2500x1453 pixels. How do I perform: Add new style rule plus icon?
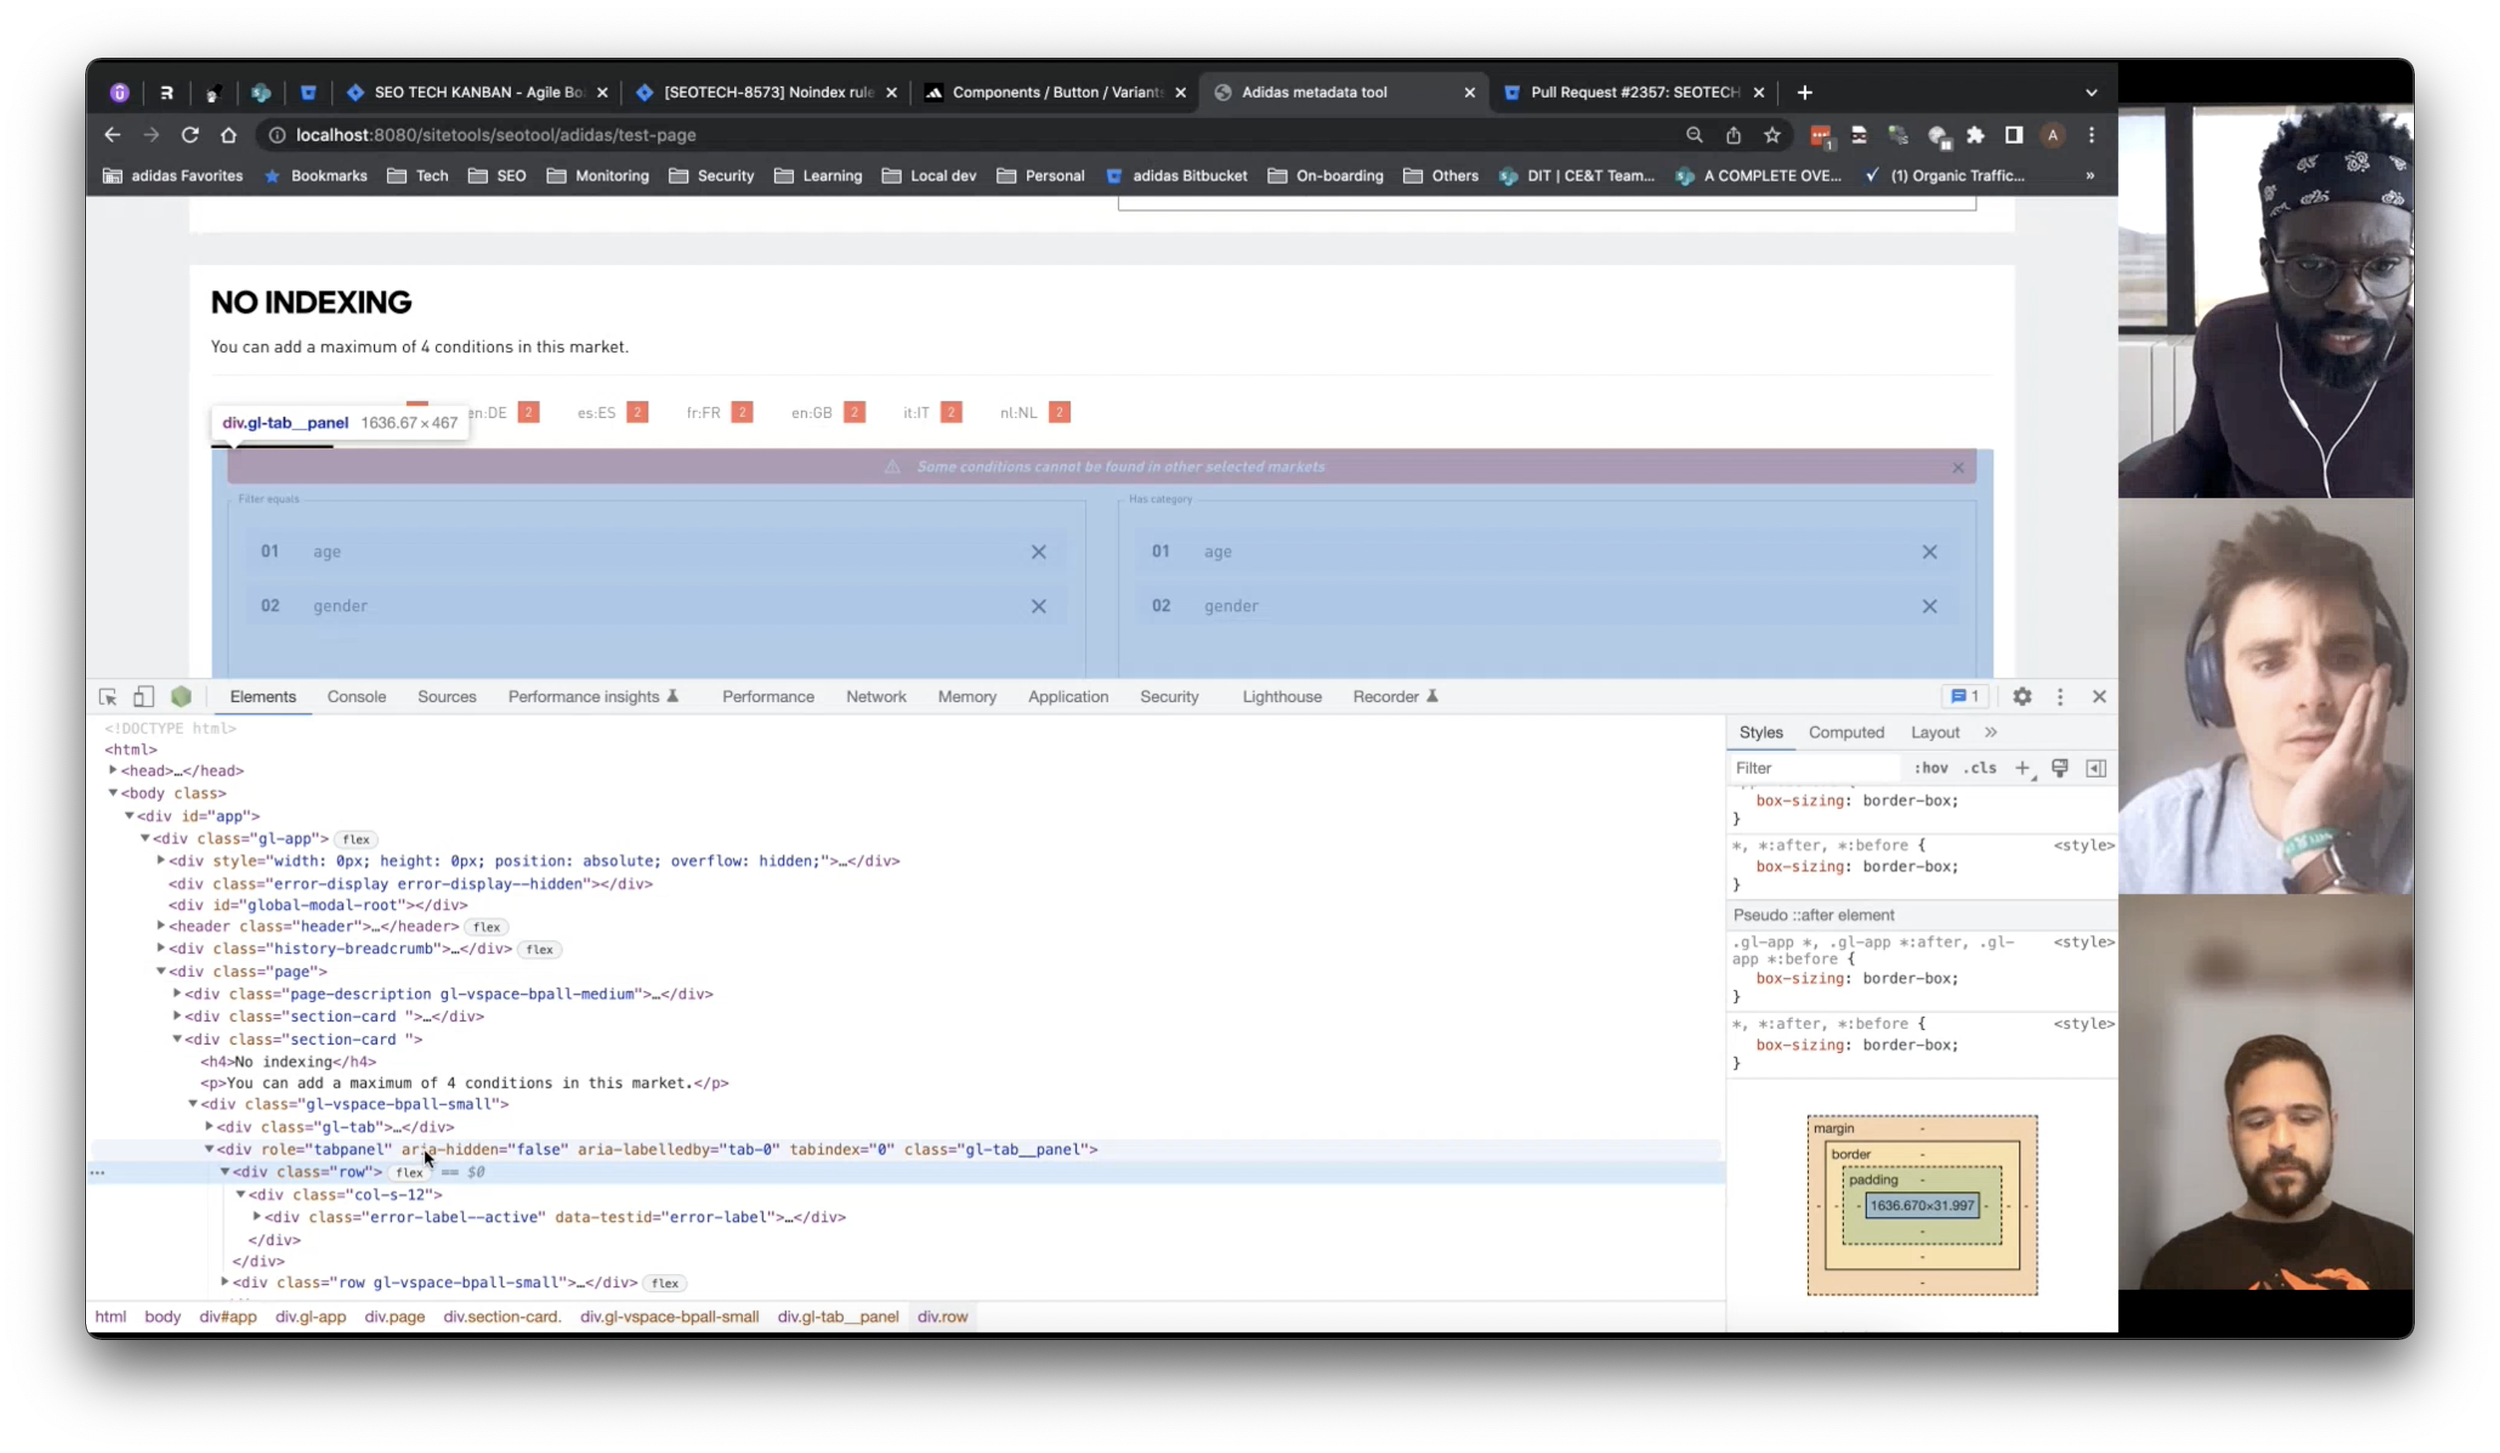tap(2022, 768)
